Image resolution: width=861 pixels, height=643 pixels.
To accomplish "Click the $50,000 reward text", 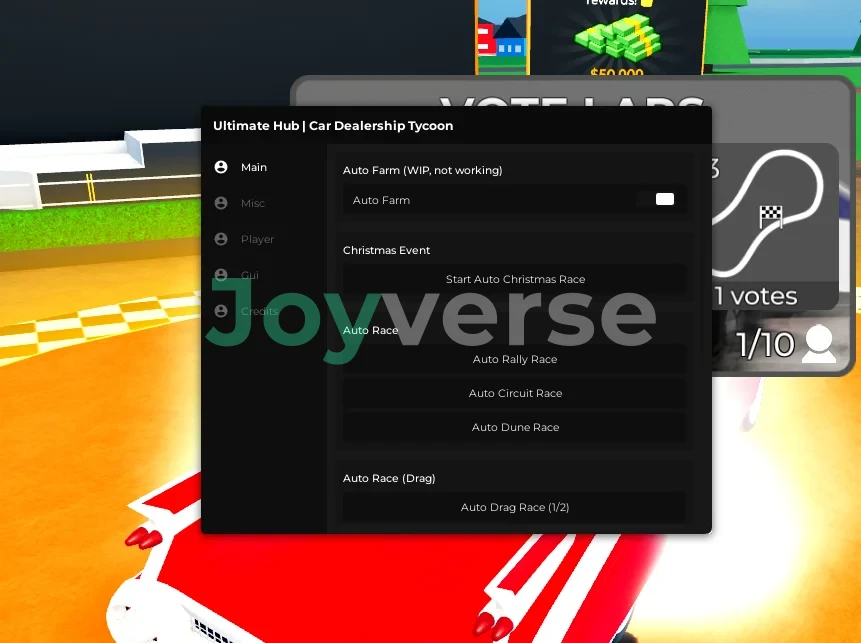I will [616, 73].
